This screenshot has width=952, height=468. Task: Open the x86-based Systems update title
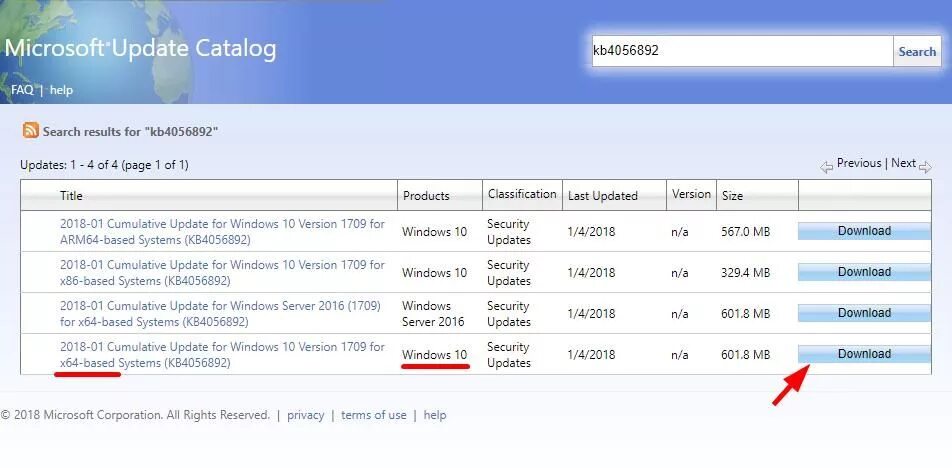pyautogui.click(x=222, y=273)
